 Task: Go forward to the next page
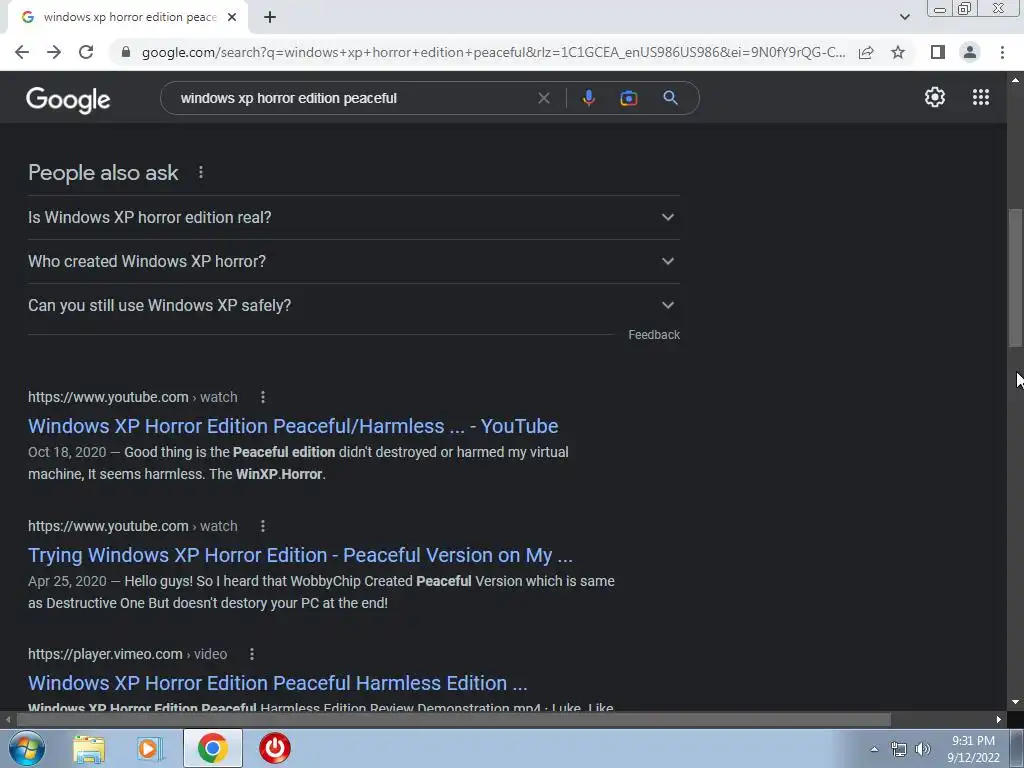(x=54, y=52)
